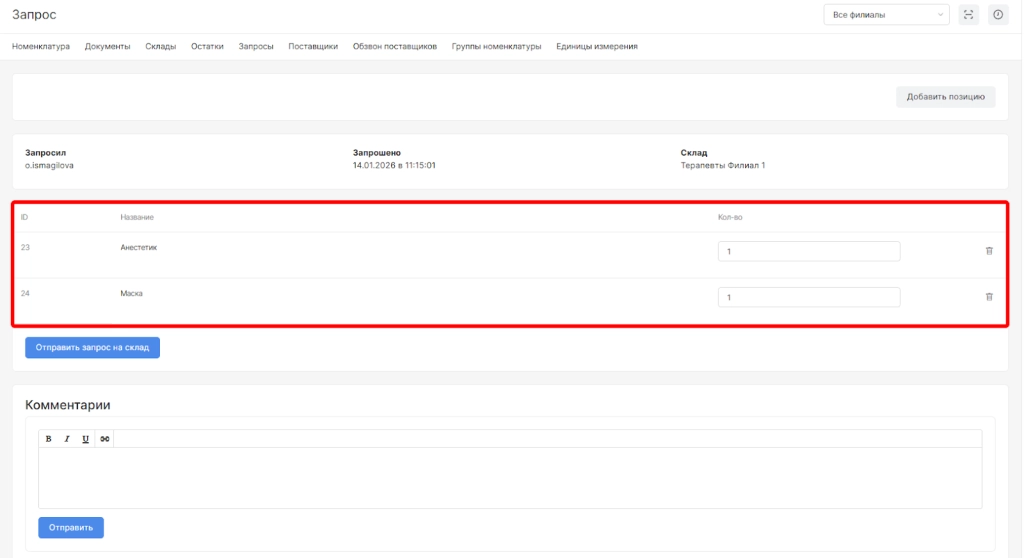Open the history clock icon
The image size is (1024, 558).
click(x=998, y=14)
